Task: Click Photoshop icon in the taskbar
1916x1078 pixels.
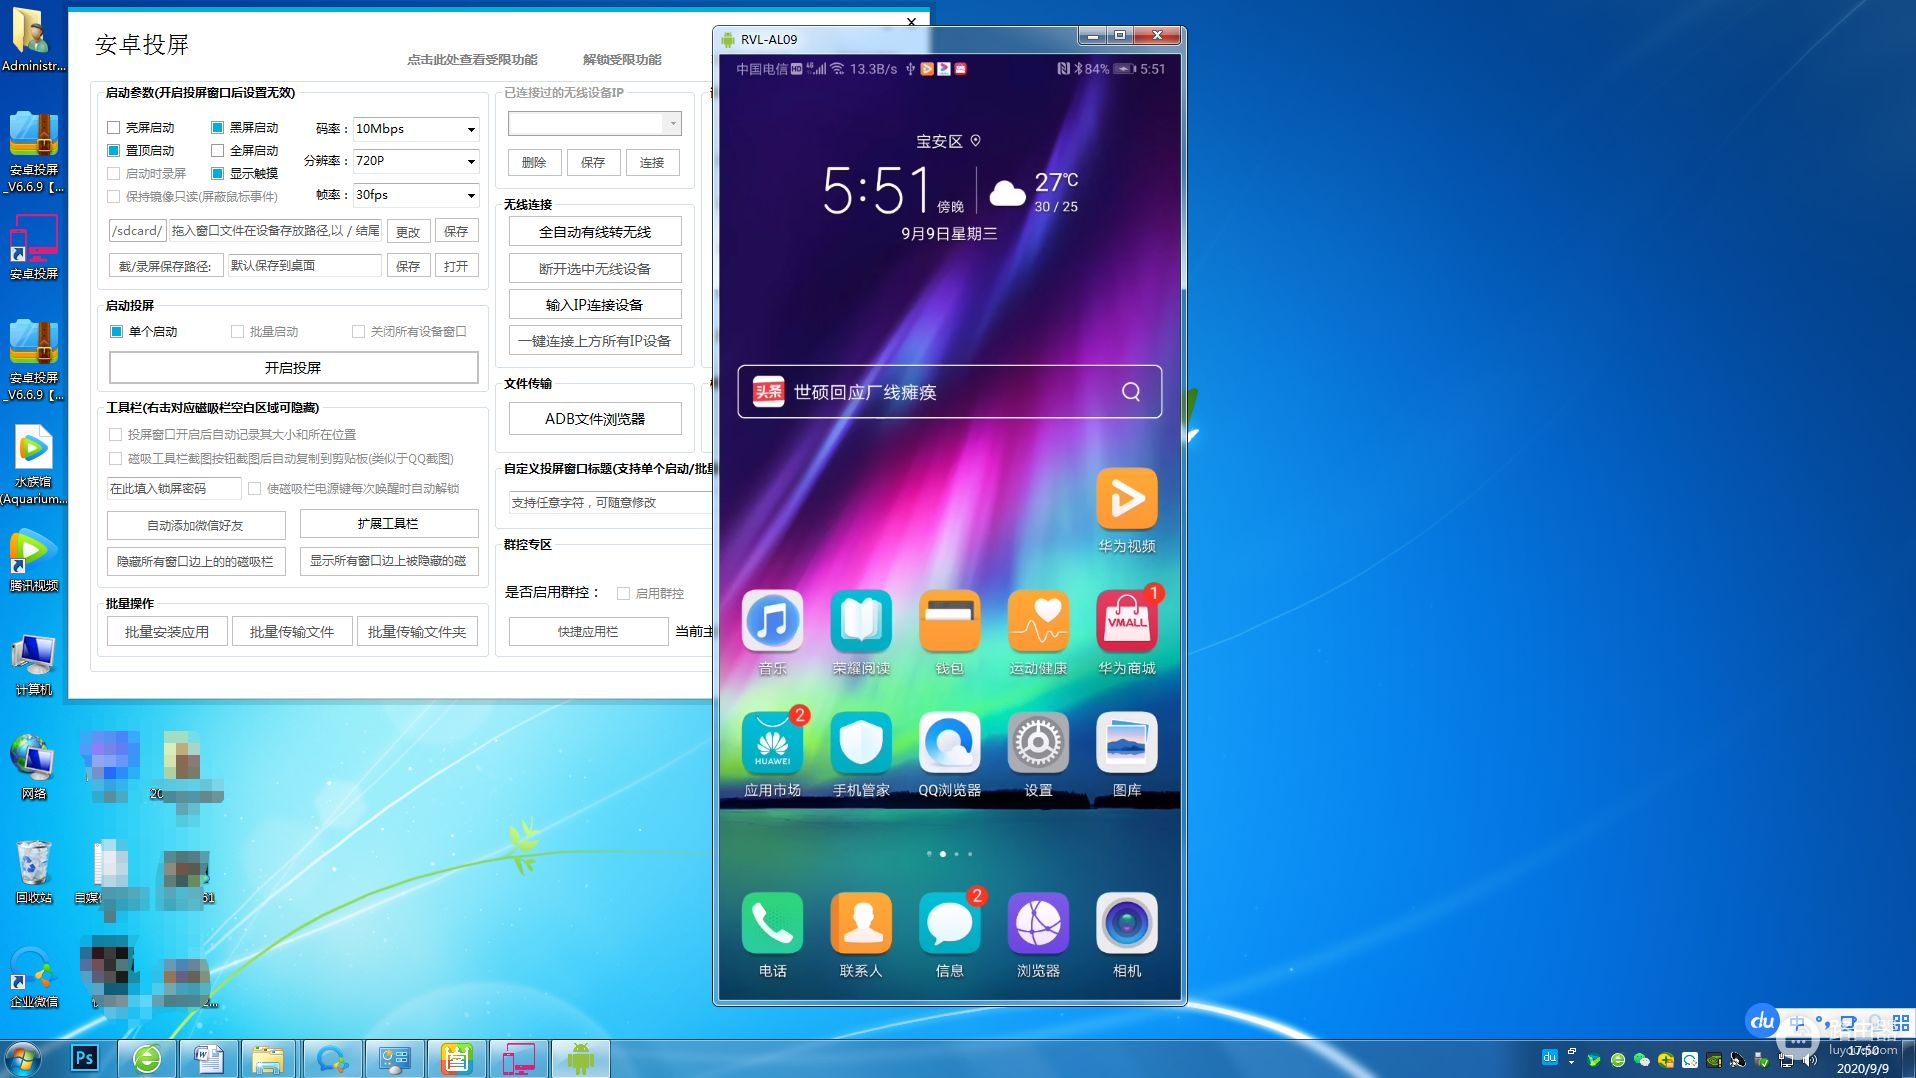Action: [x=84, y=1058]
